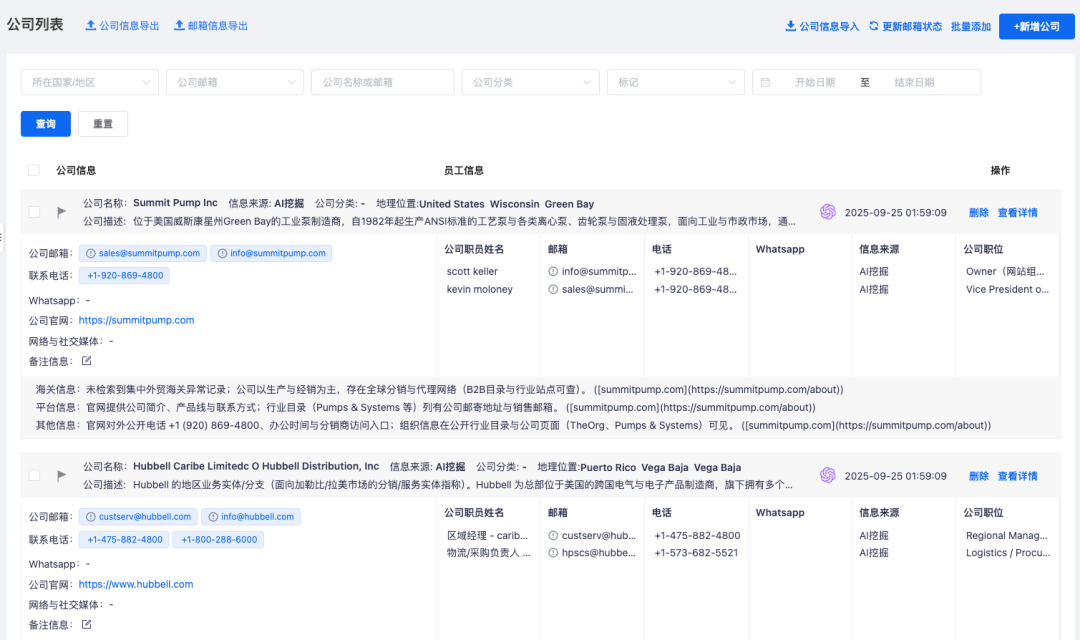Click the 公司信息导出 export link
The width and height of the screenshot is (1080, 640).
point(122,25)
